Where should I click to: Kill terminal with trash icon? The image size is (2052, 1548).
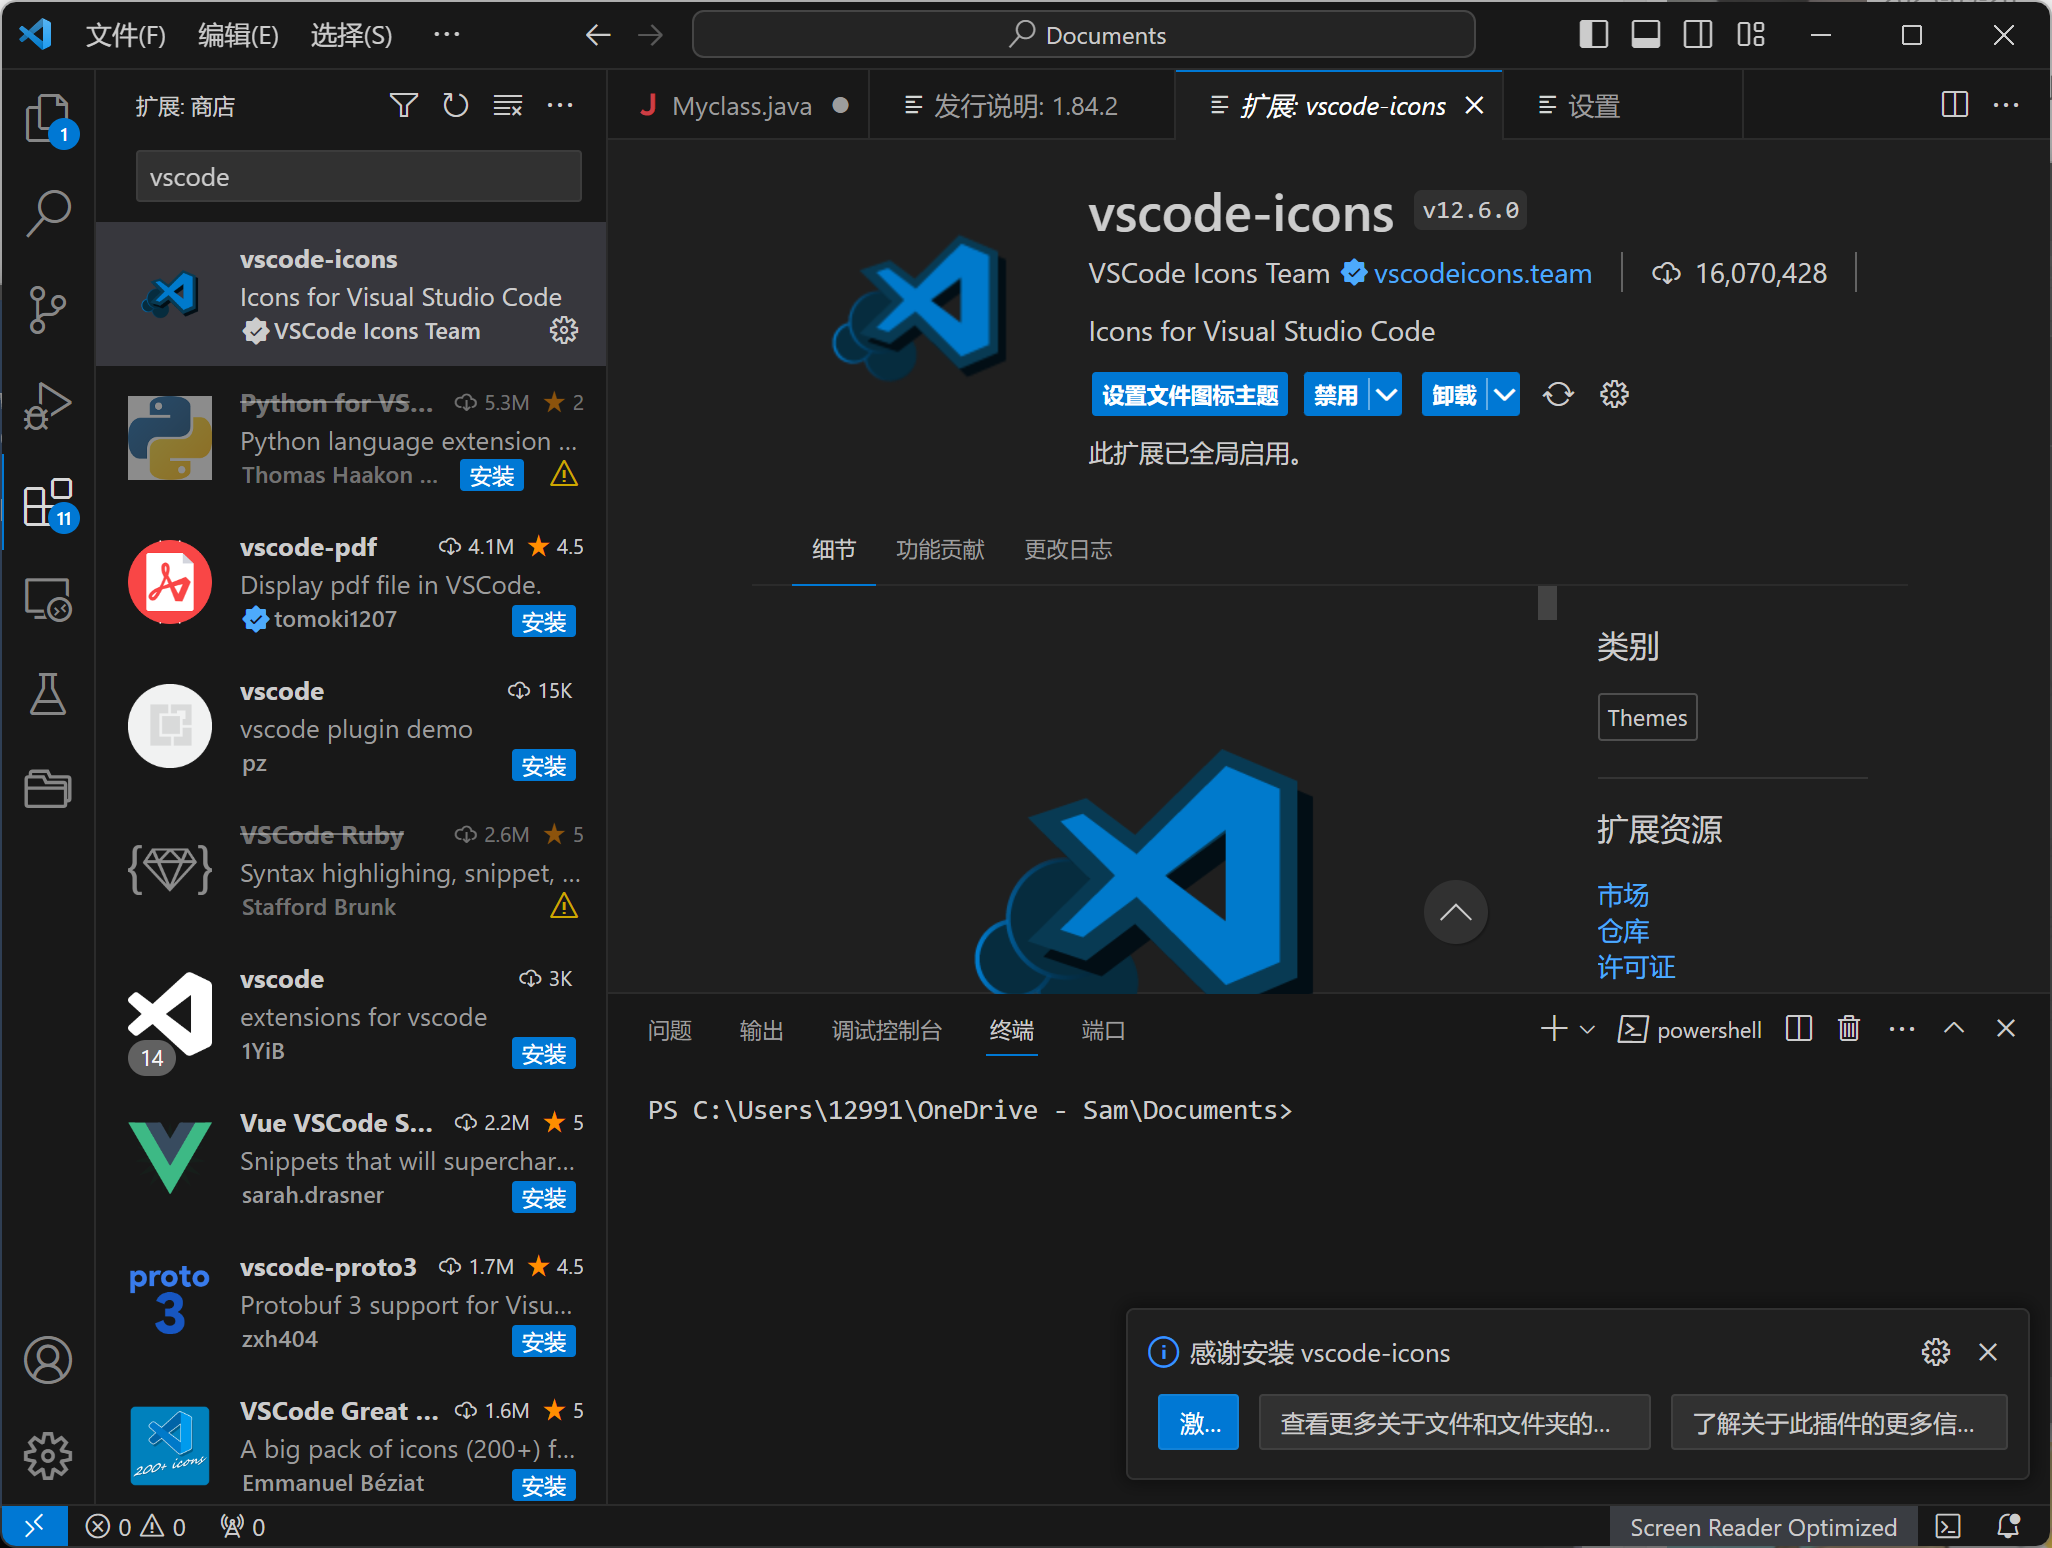click(1849, 1029)
